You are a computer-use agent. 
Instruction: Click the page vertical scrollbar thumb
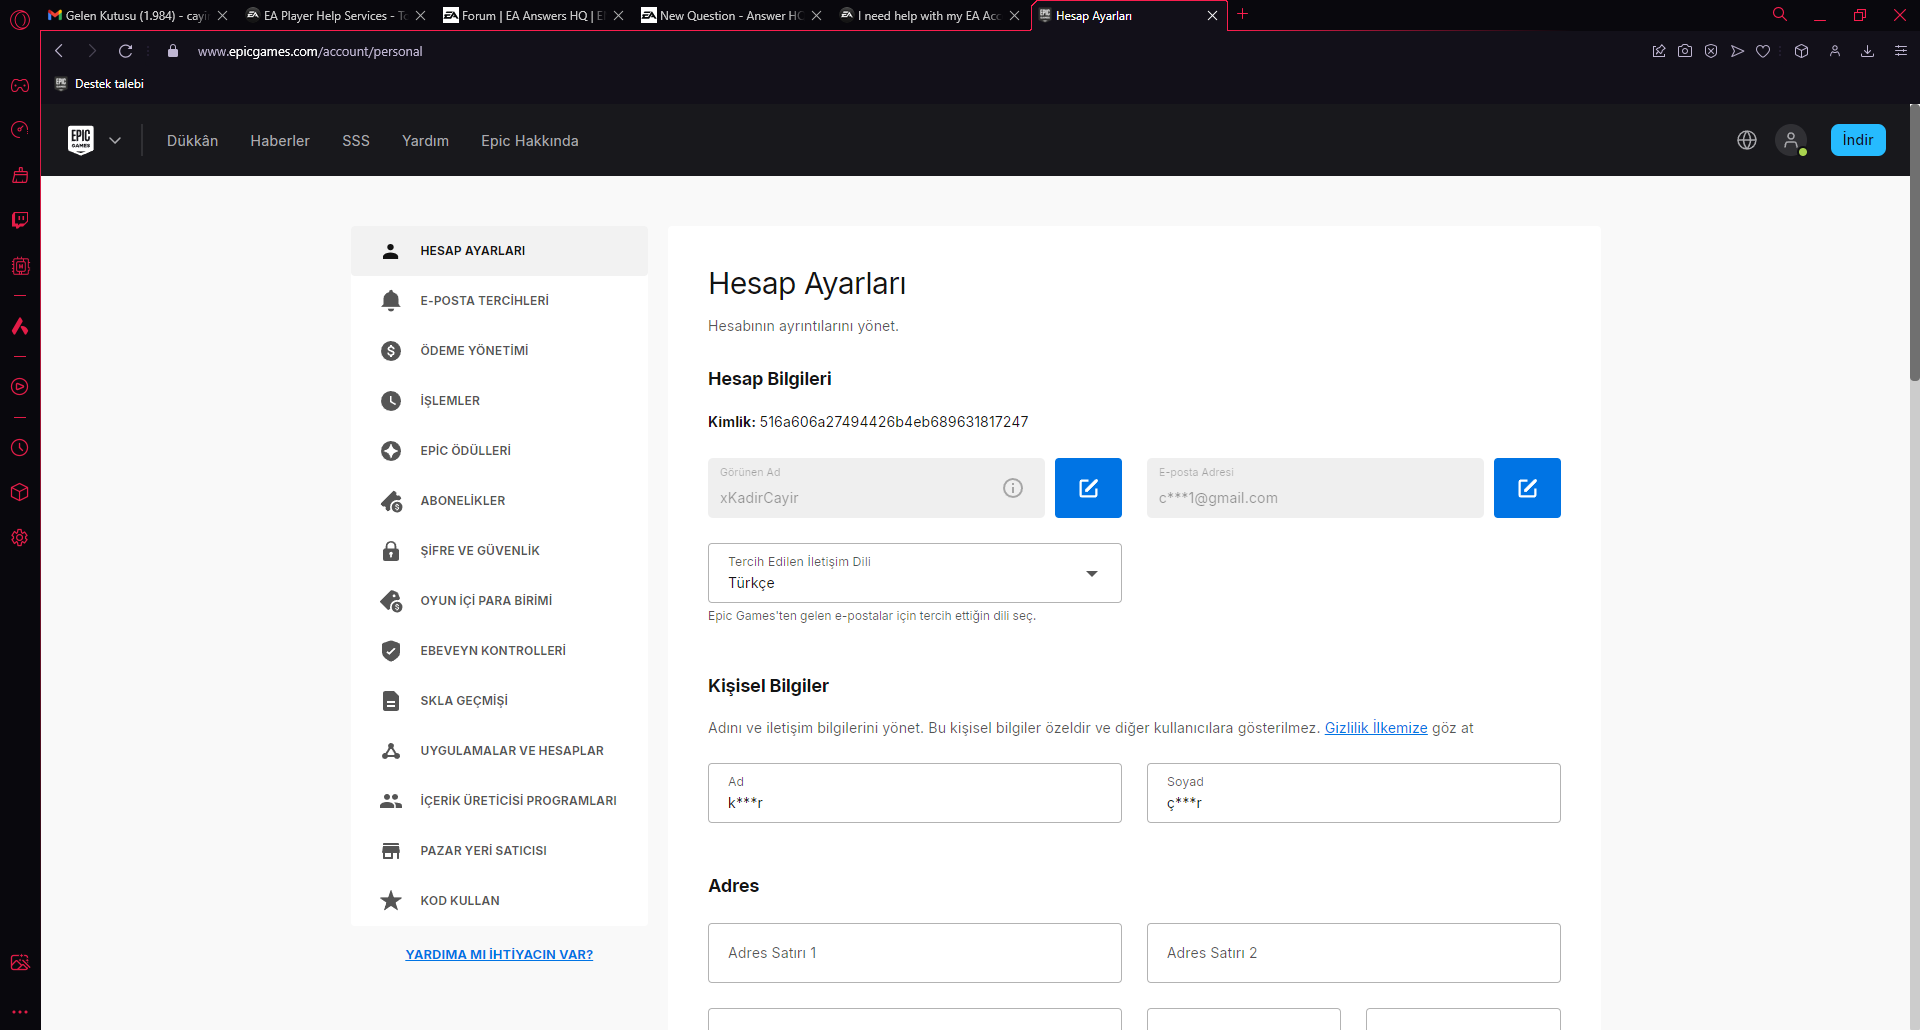[x=1914, y=243]
